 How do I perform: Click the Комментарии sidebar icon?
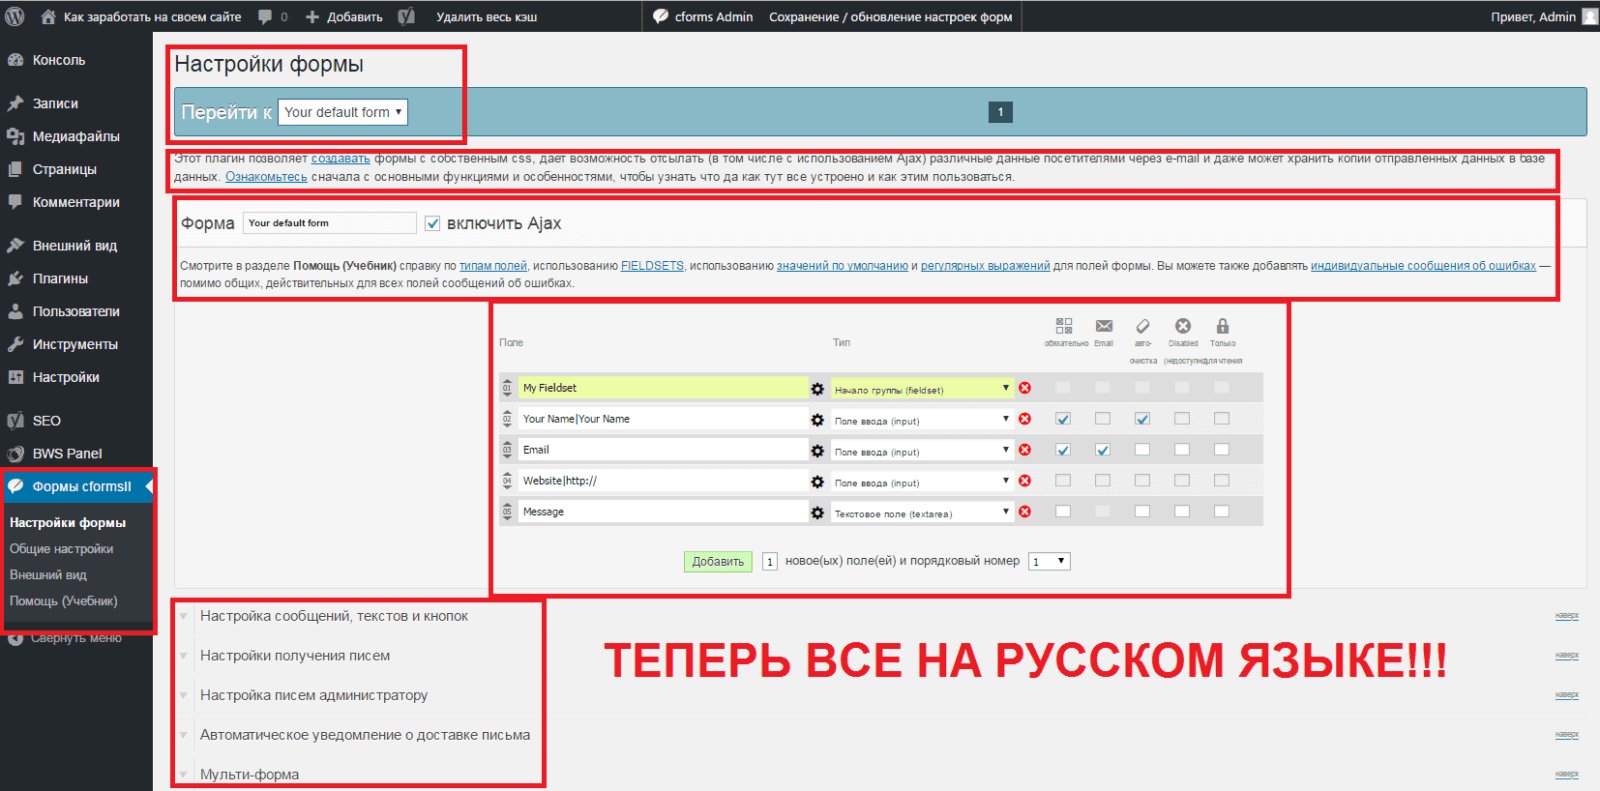[16, 202]
